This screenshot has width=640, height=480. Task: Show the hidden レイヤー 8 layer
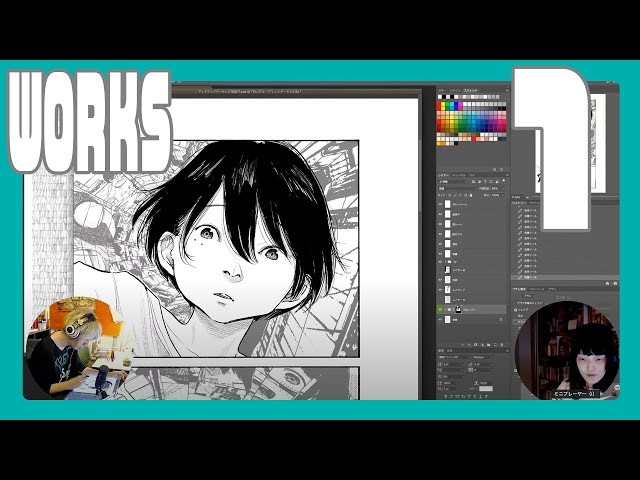point(440,270)
